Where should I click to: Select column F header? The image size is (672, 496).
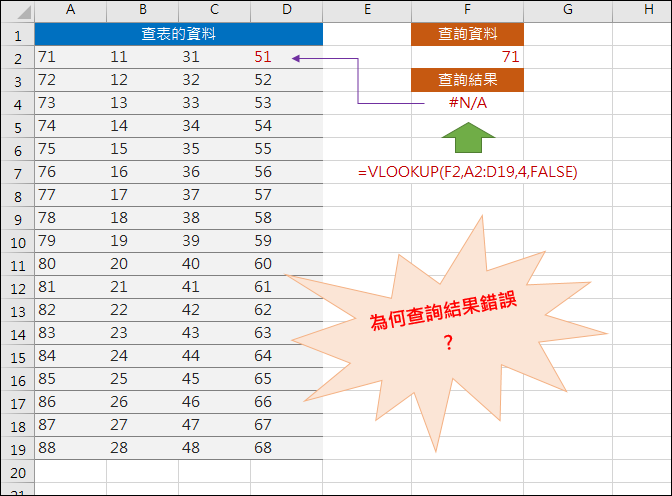(468, 10)
